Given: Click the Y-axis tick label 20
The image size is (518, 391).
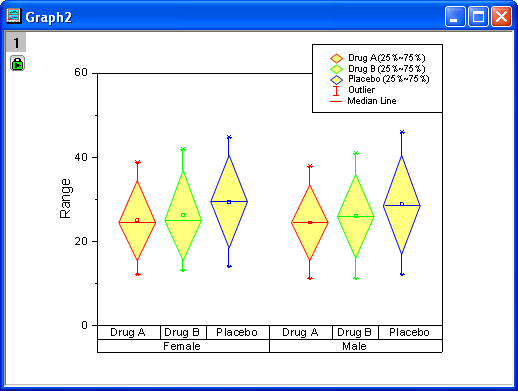Looking at the screenshot, I should coord(81,241).
